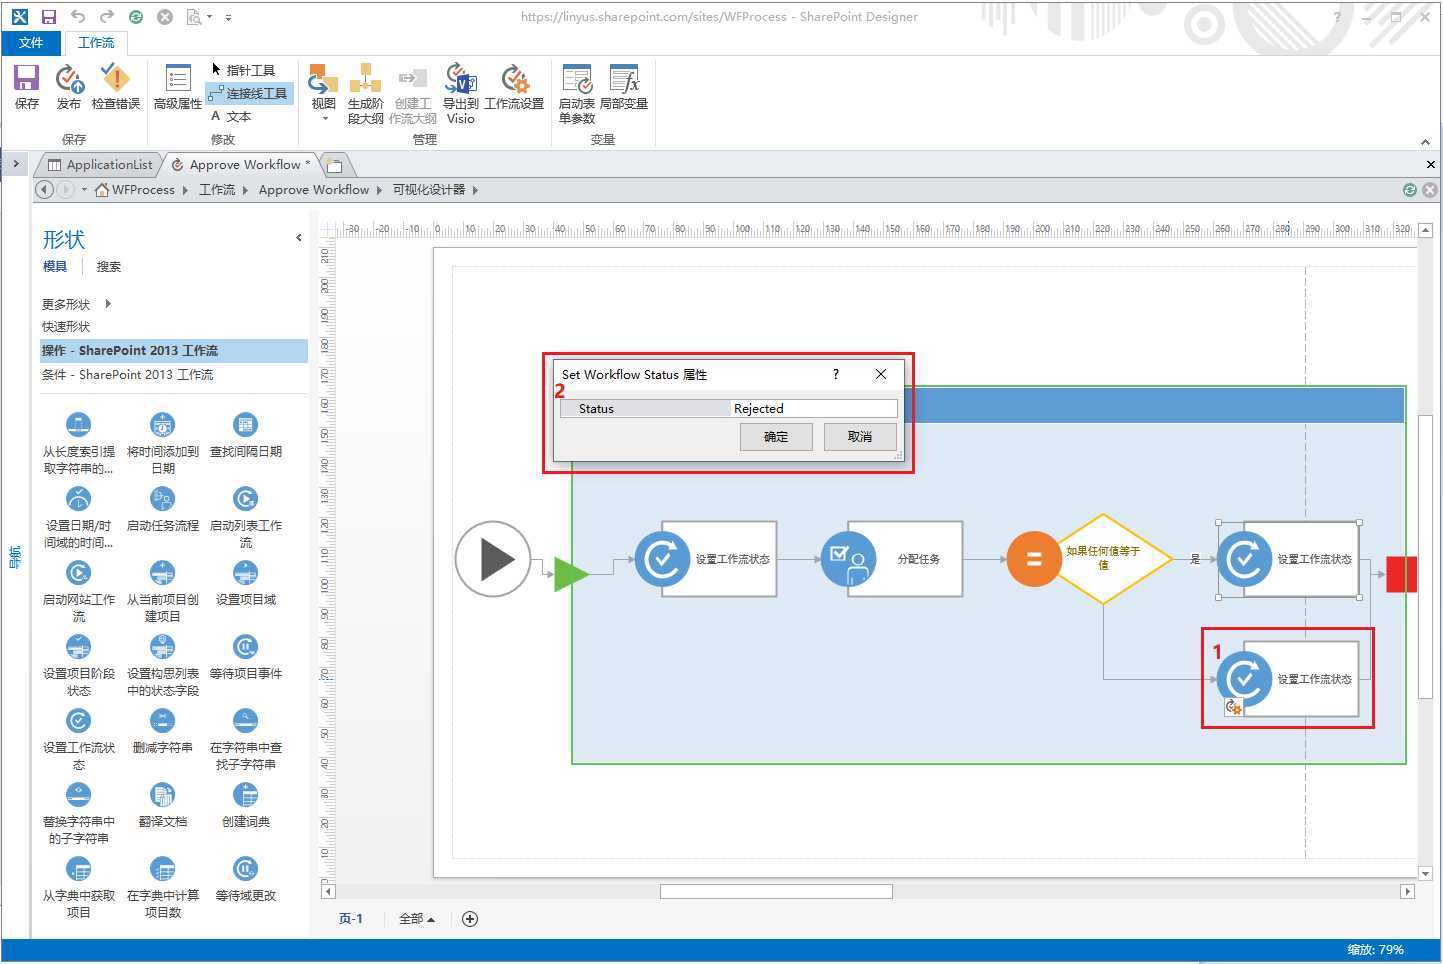
Task: Open Advanced Properties (高级属性)
Action: pos(178,86)
